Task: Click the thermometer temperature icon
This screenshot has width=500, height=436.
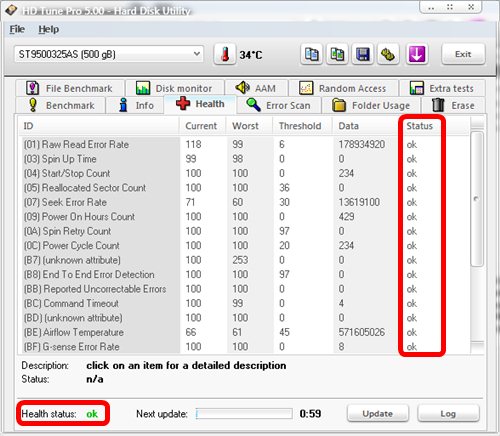Action: (x=225, y=54)
